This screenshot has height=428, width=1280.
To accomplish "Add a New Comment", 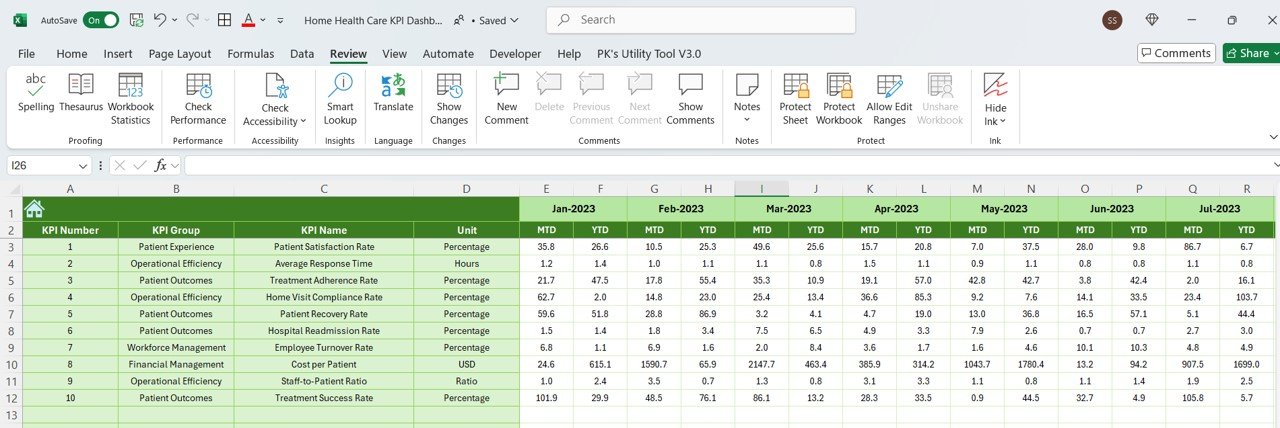I will tap(506, 99).
